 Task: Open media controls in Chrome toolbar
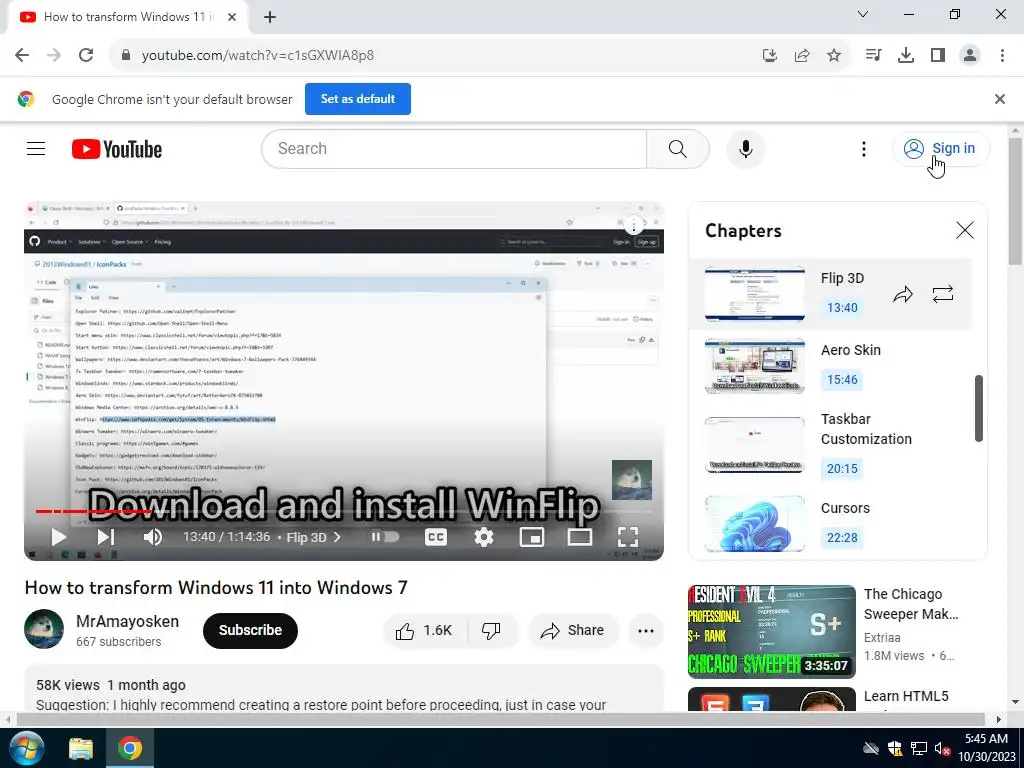pos(873,55)
